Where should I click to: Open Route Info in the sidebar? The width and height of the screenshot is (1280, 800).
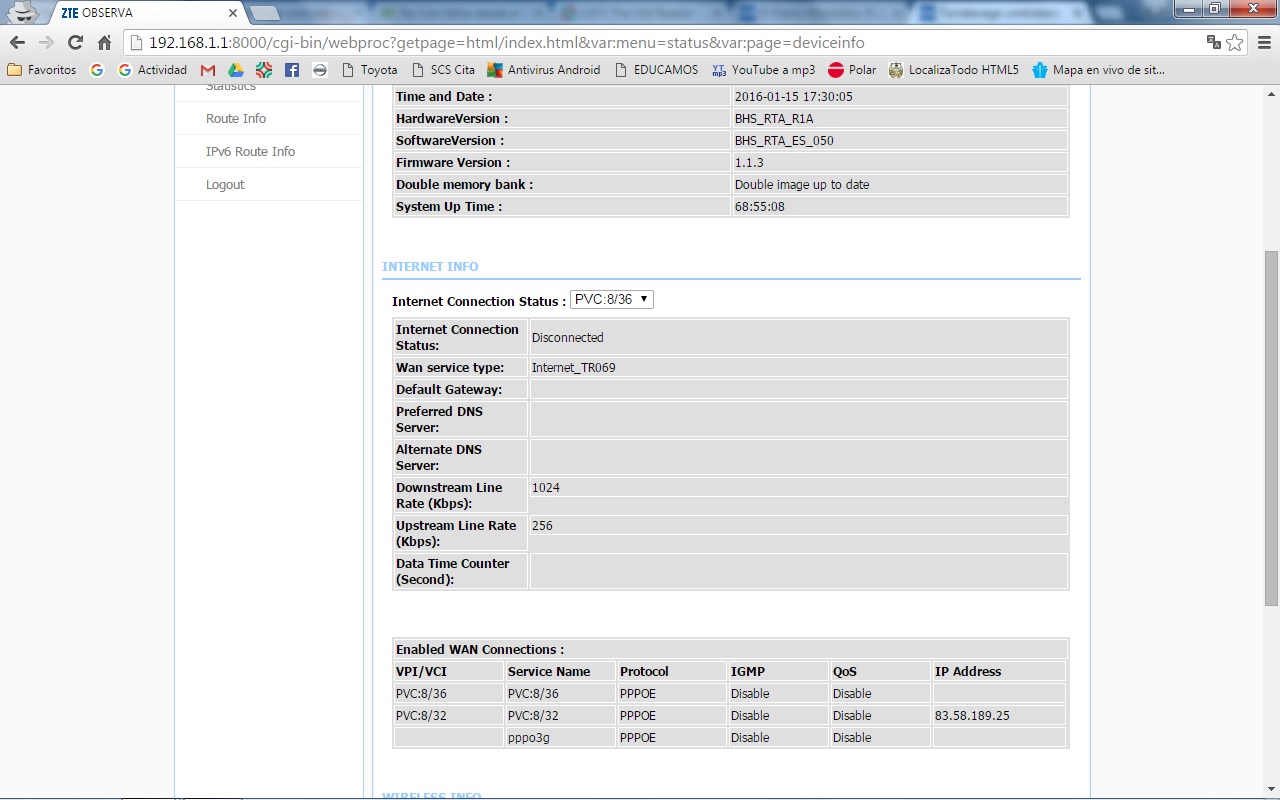(x=236, y=119)
